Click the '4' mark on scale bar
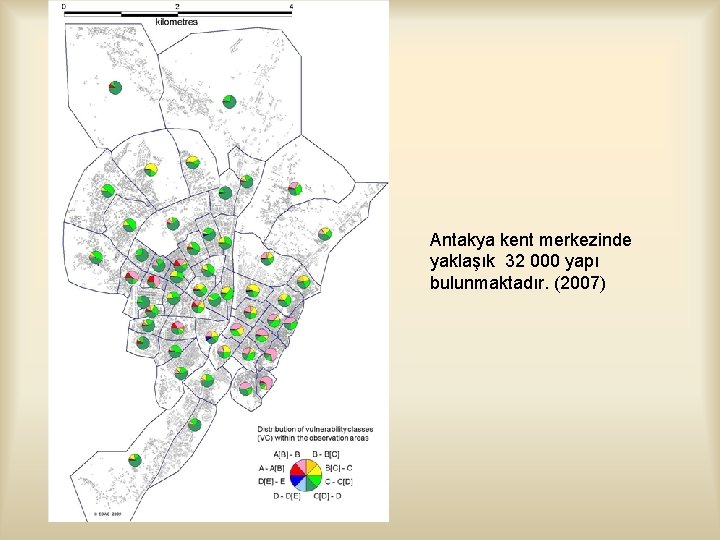 point(291,6)
